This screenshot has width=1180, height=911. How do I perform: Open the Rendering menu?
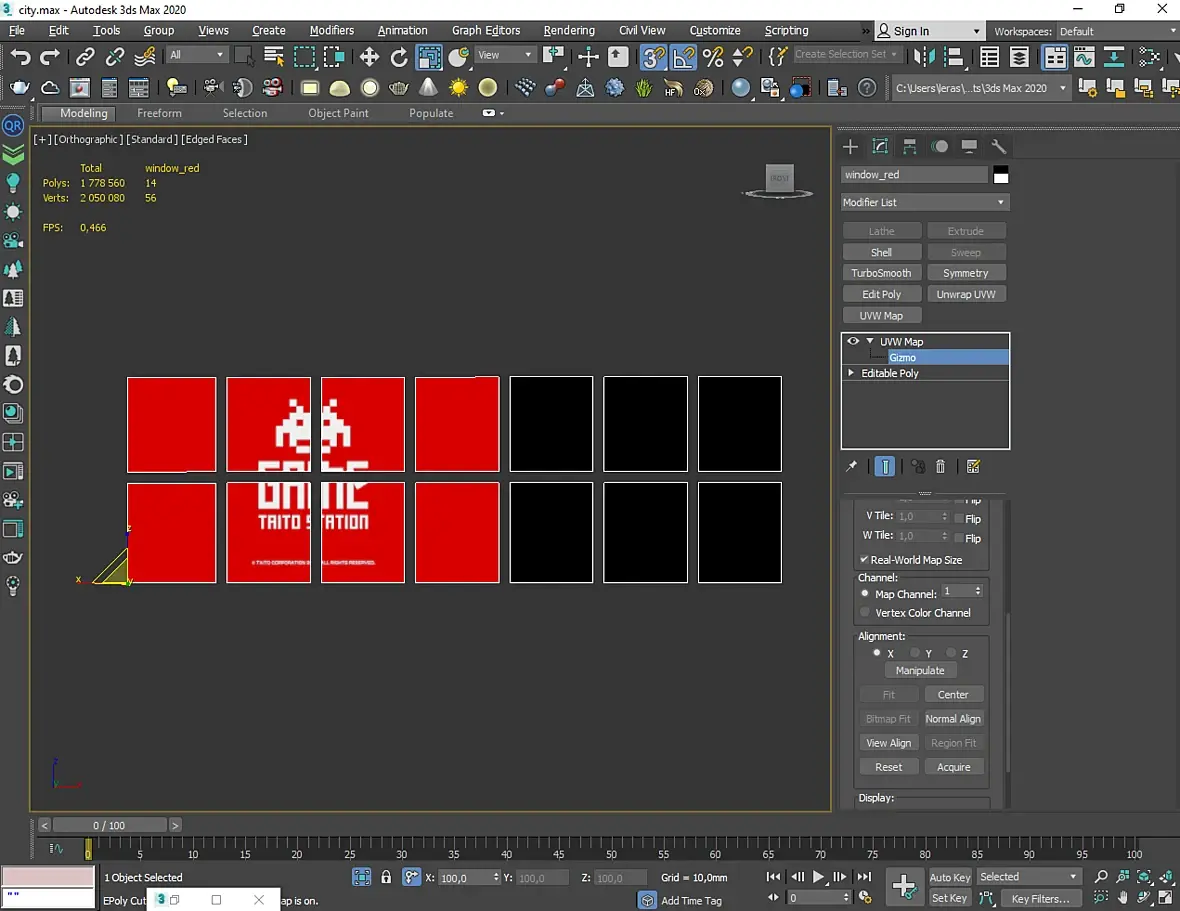coord(569,31)
